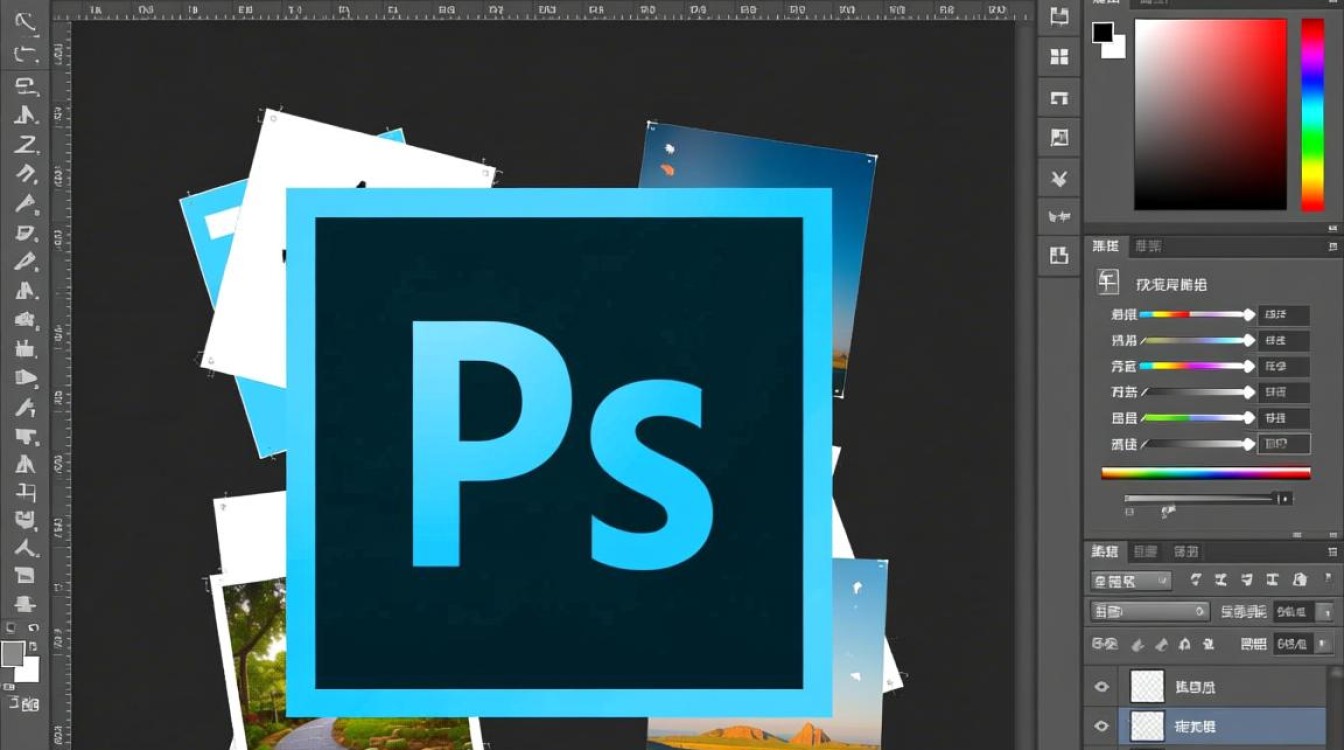
Task: Open the fill arrow on the lock icons row
Action: tap(1326, 645)
